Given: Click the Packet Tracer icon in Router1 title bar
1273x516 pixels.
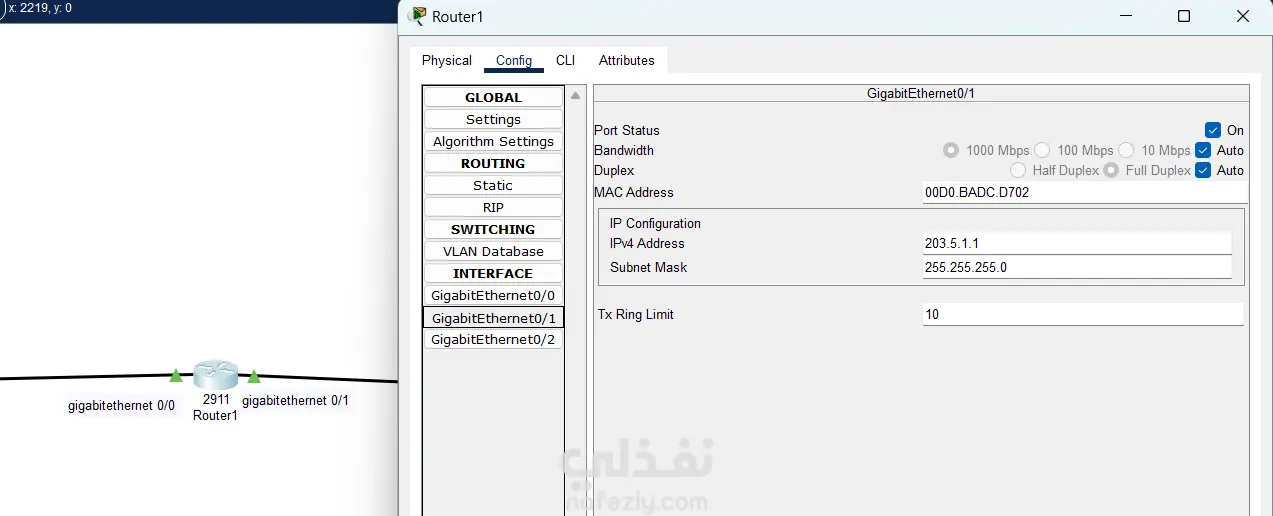Looking at the screenshot, I should (x=417, y=16).
